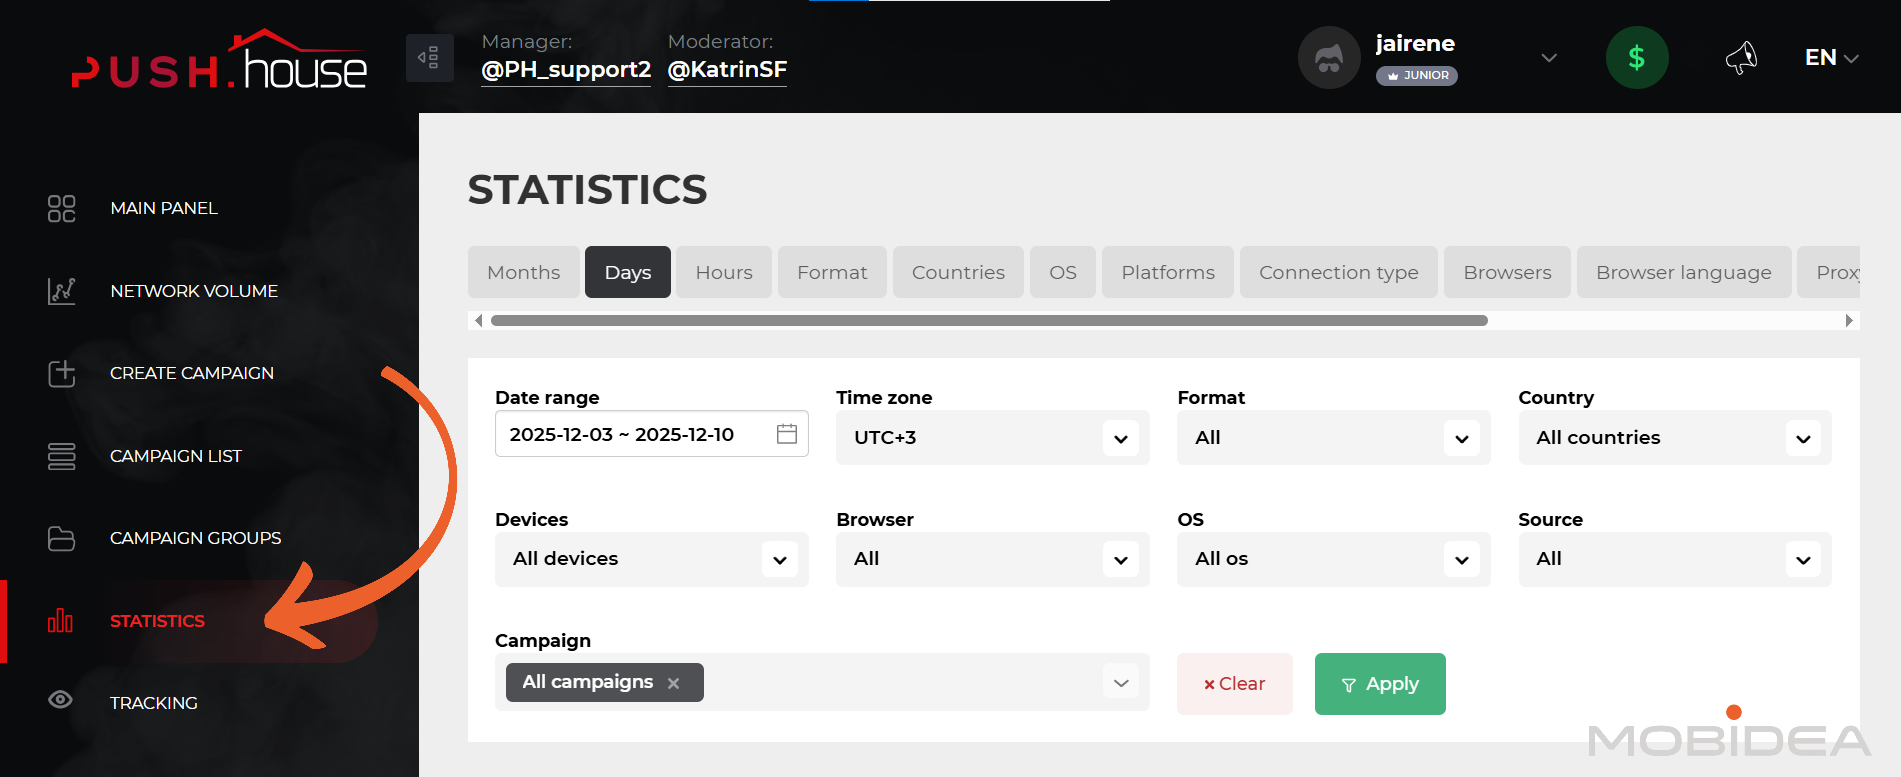
Task: Expand the All os dropdown
Action: tap(1461, 559)
